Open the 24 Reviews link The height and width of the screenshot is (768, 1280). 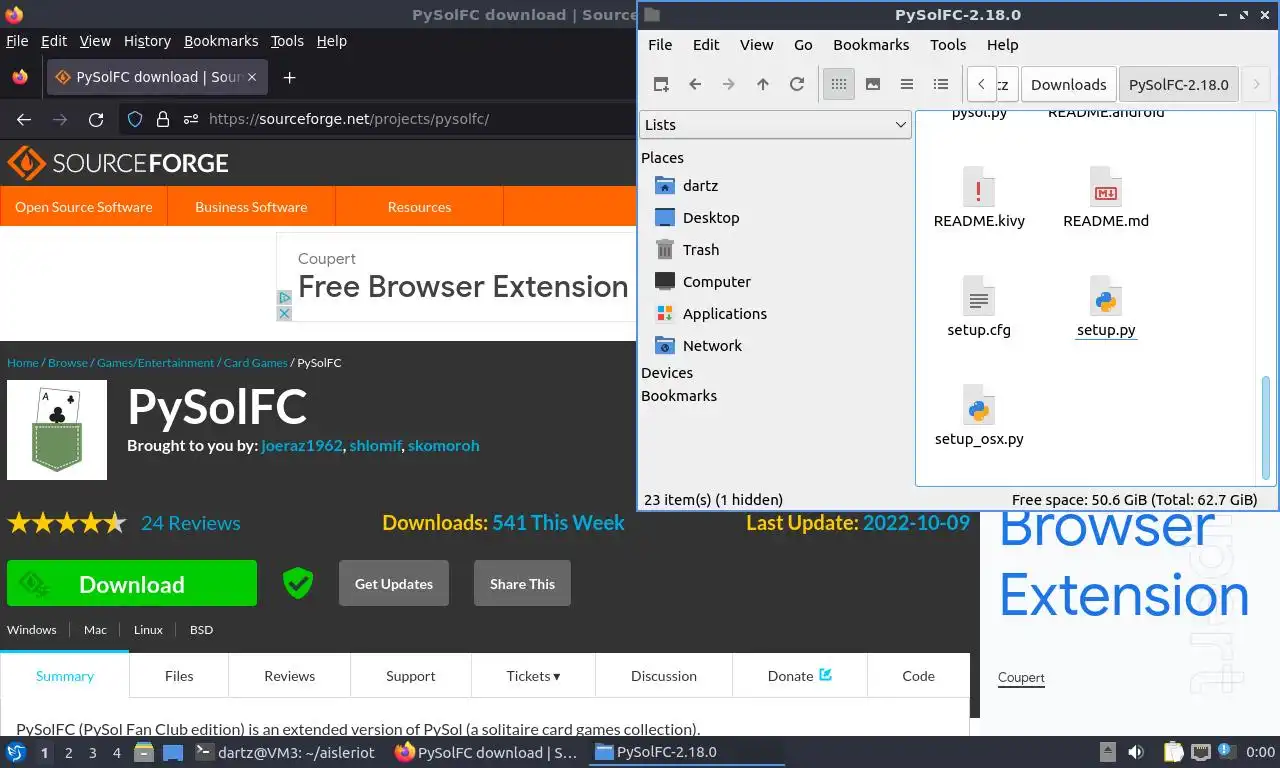coord(190,523)
